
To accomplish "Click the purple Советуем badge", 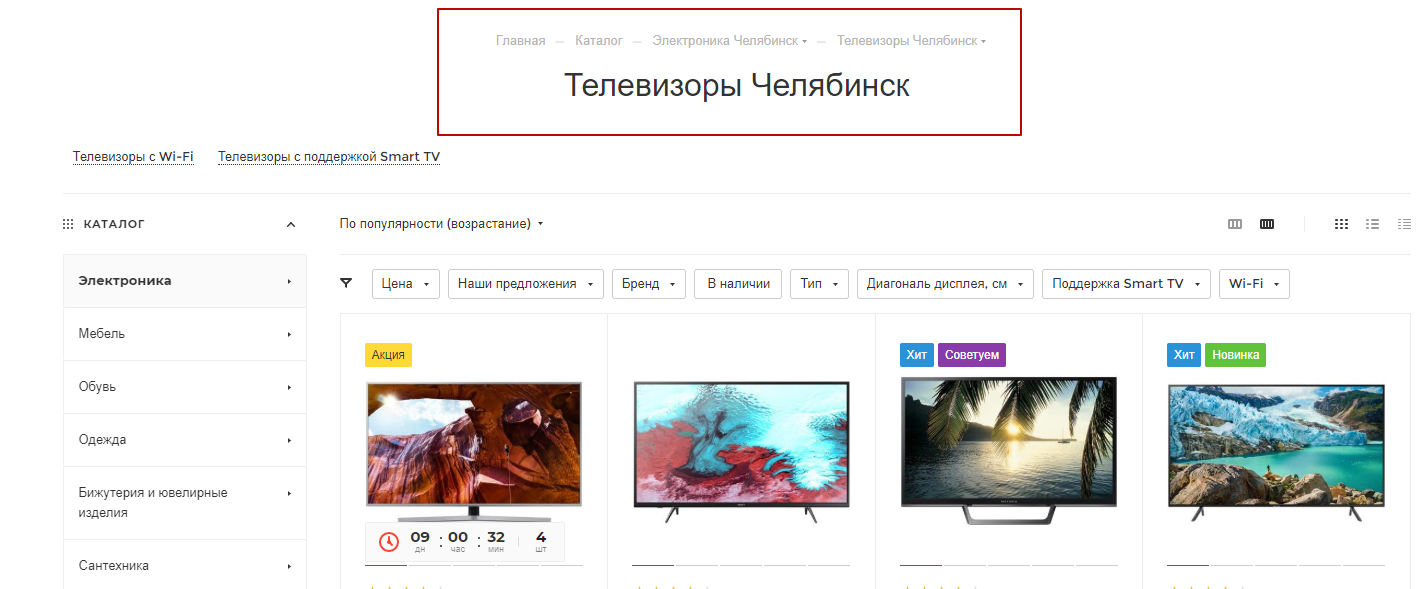I will [971, 355].
